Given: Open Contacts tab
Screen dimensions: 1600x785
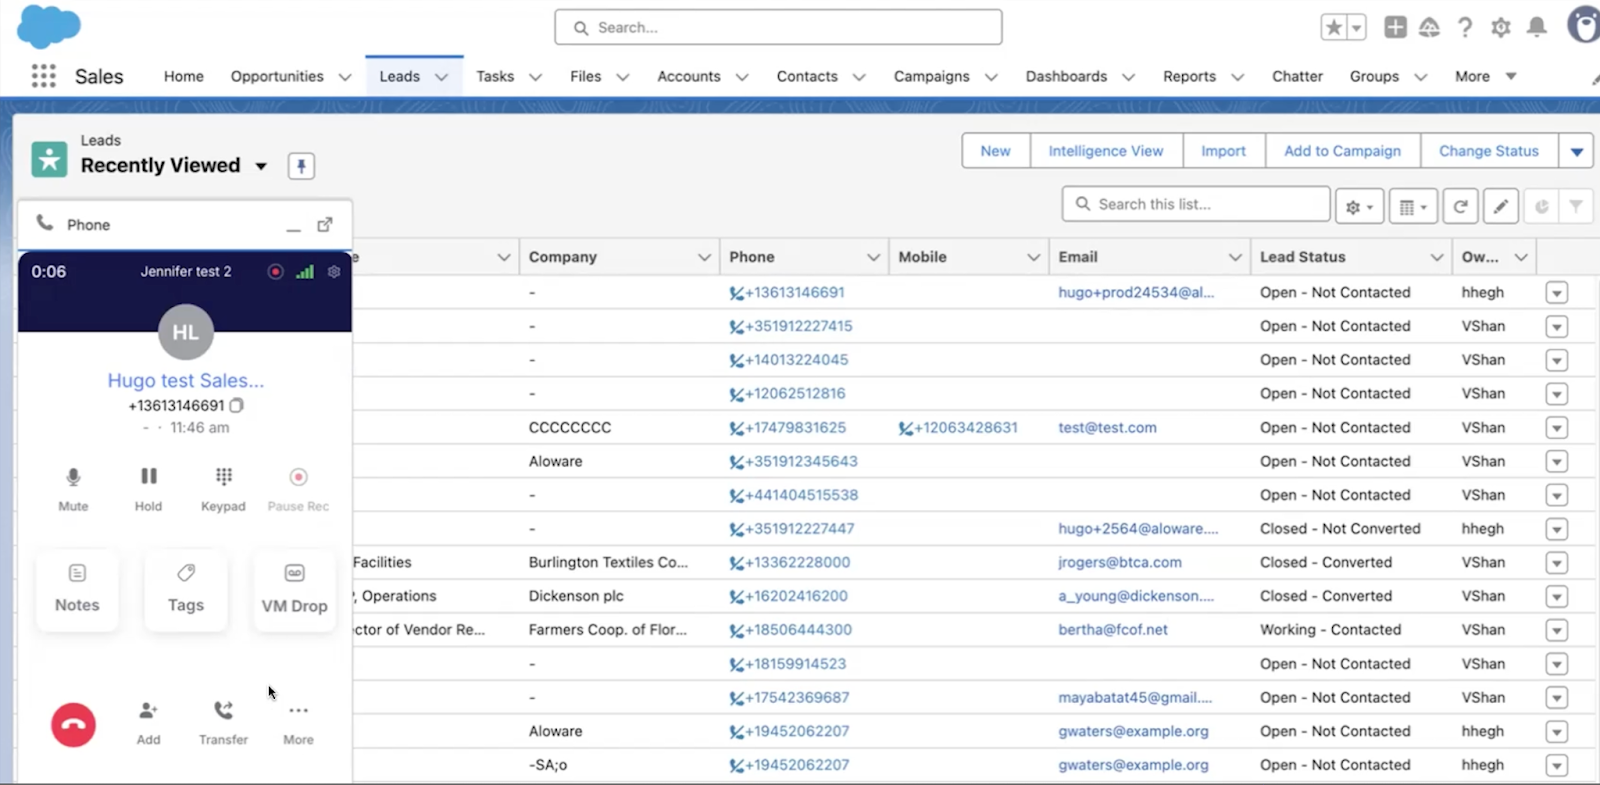Looking at the screenshot, I should pyautogui.click(x=807, y=76).
